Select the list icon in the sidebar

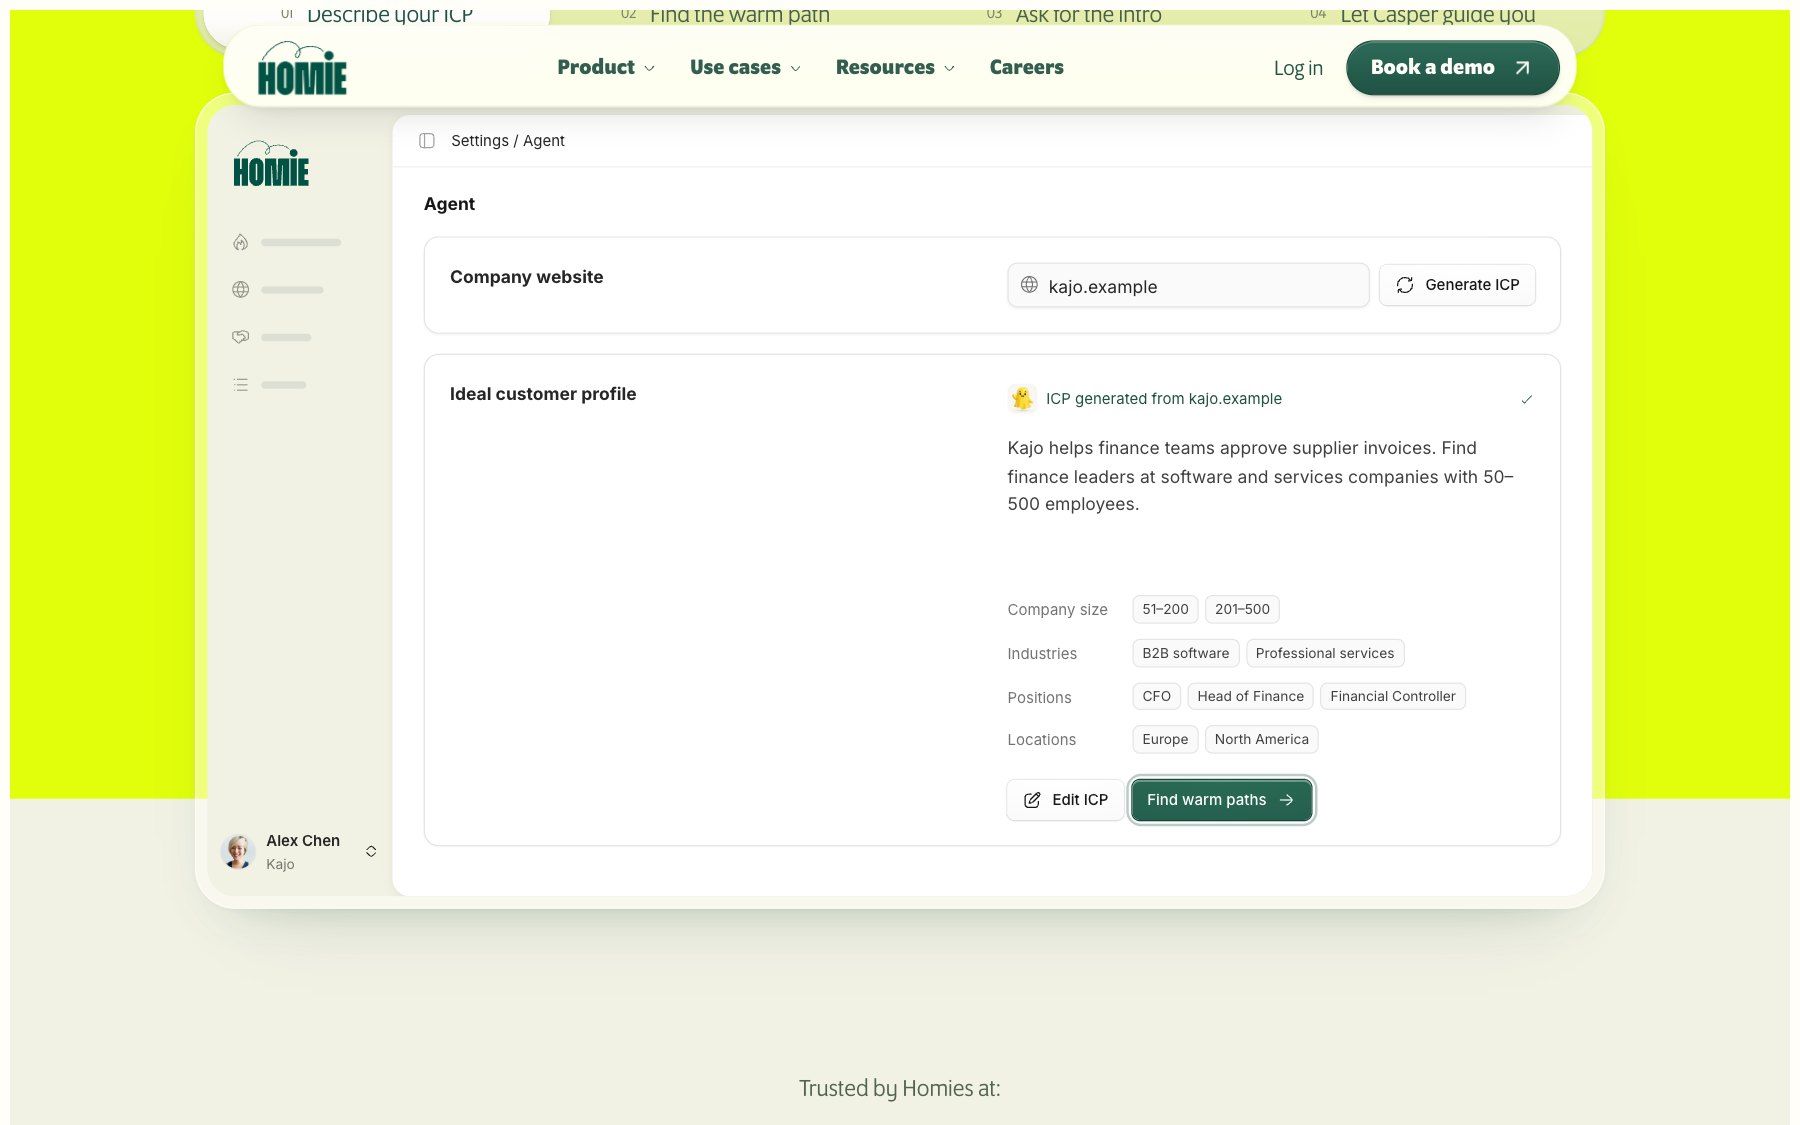click(240, 384)
